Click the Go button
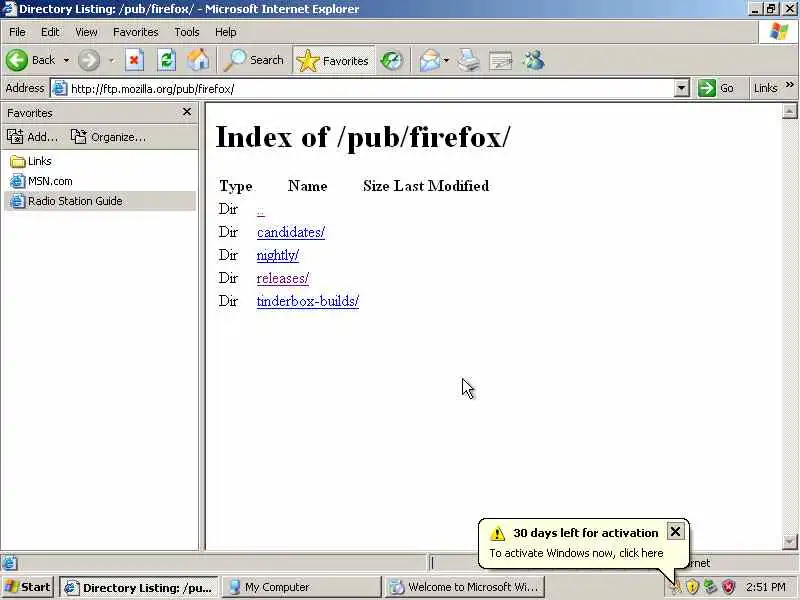The image size is (800, 600). (716, 88)
